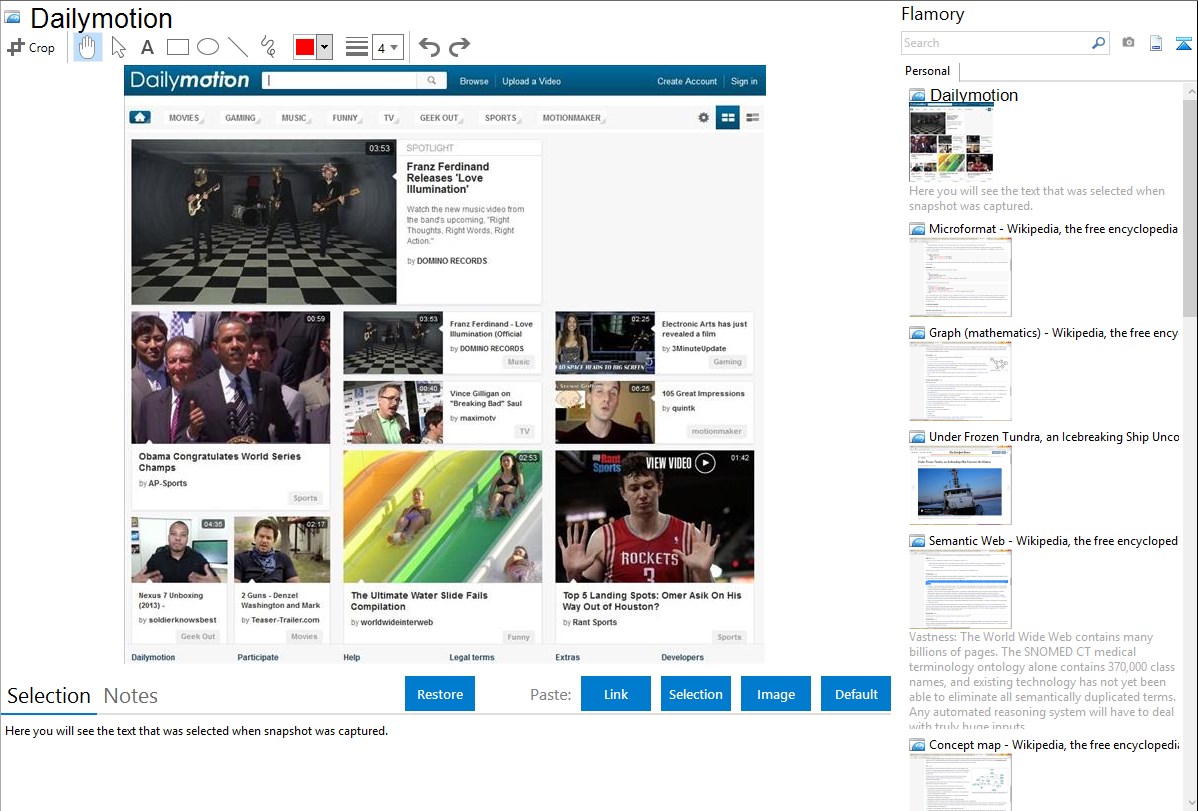Open the Graph (mathematics) snapshot thumbnail
1198x811 pixels.
click(960, 381)
